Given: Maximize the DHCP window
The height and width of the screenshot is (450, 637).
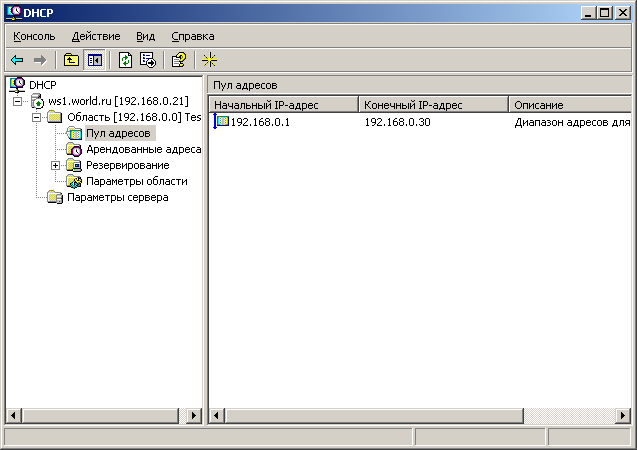Looking at the screenshot, I should tap(604, 13).
